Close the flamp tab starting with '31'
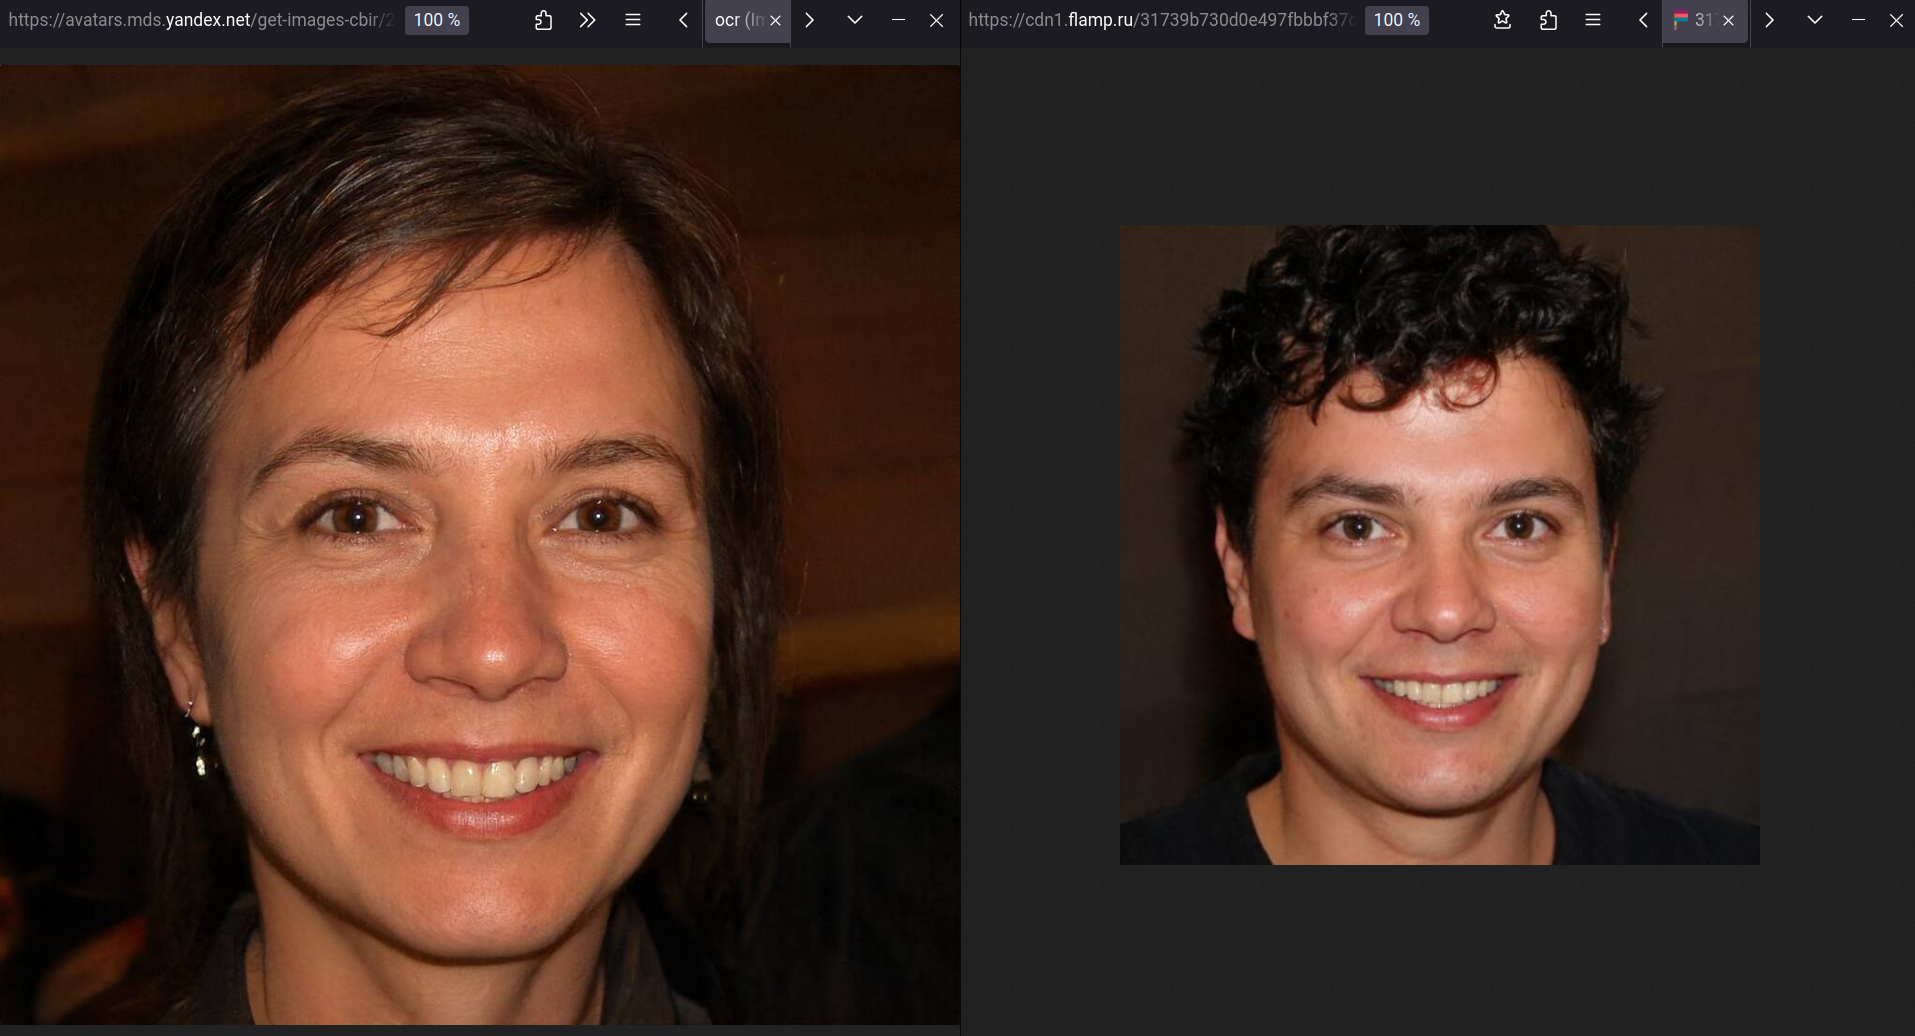 pos(1728,20)
